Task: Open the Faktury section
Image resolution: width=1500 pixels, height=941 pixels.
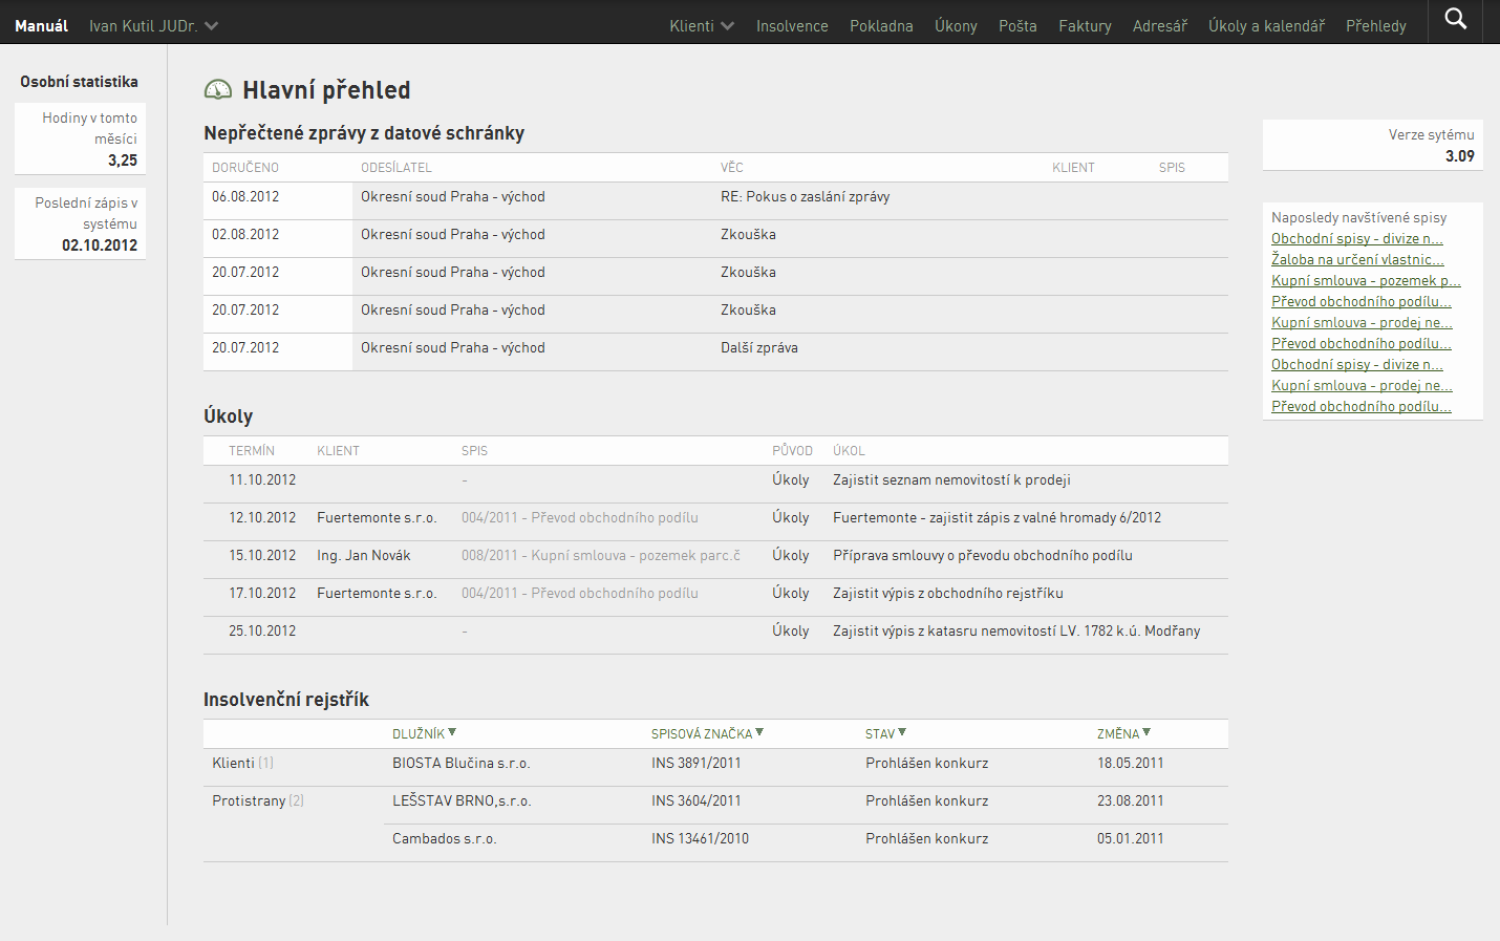Action: point(1085,26)
